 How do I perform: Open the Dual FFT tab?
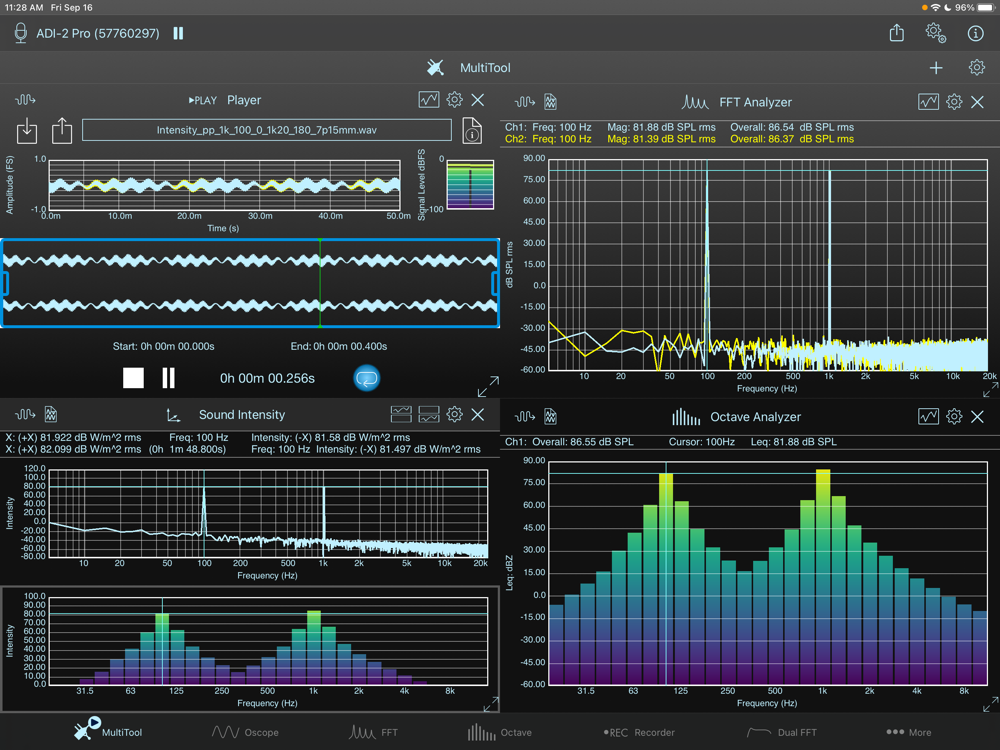point(781,732)
